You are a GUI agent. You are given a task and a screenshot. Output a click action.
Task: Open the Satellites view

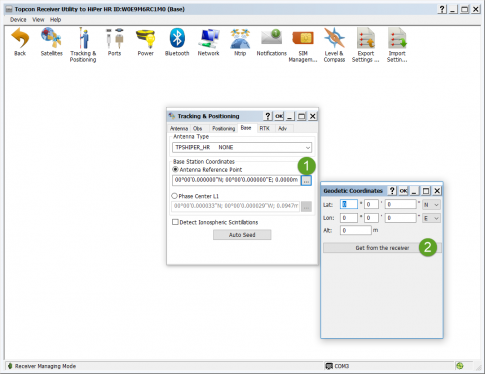click(x=51, y=42)
